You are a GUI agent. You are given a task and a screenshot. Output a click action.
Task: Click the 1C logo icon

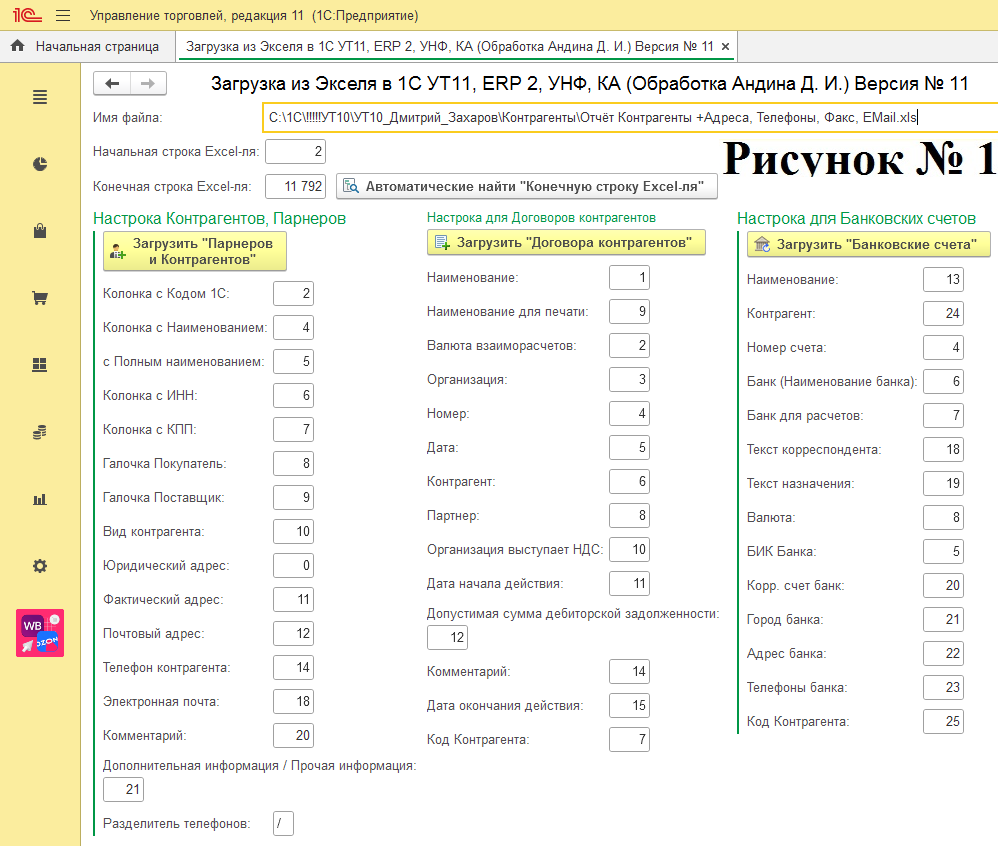tap(27, 15)
